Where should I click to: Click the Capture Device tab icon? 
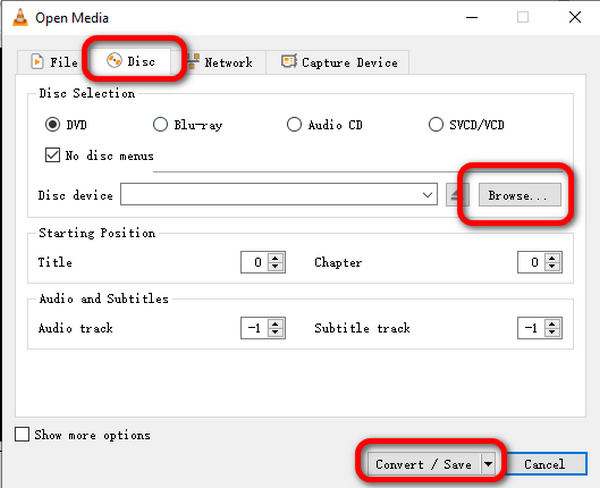(289, 61)
